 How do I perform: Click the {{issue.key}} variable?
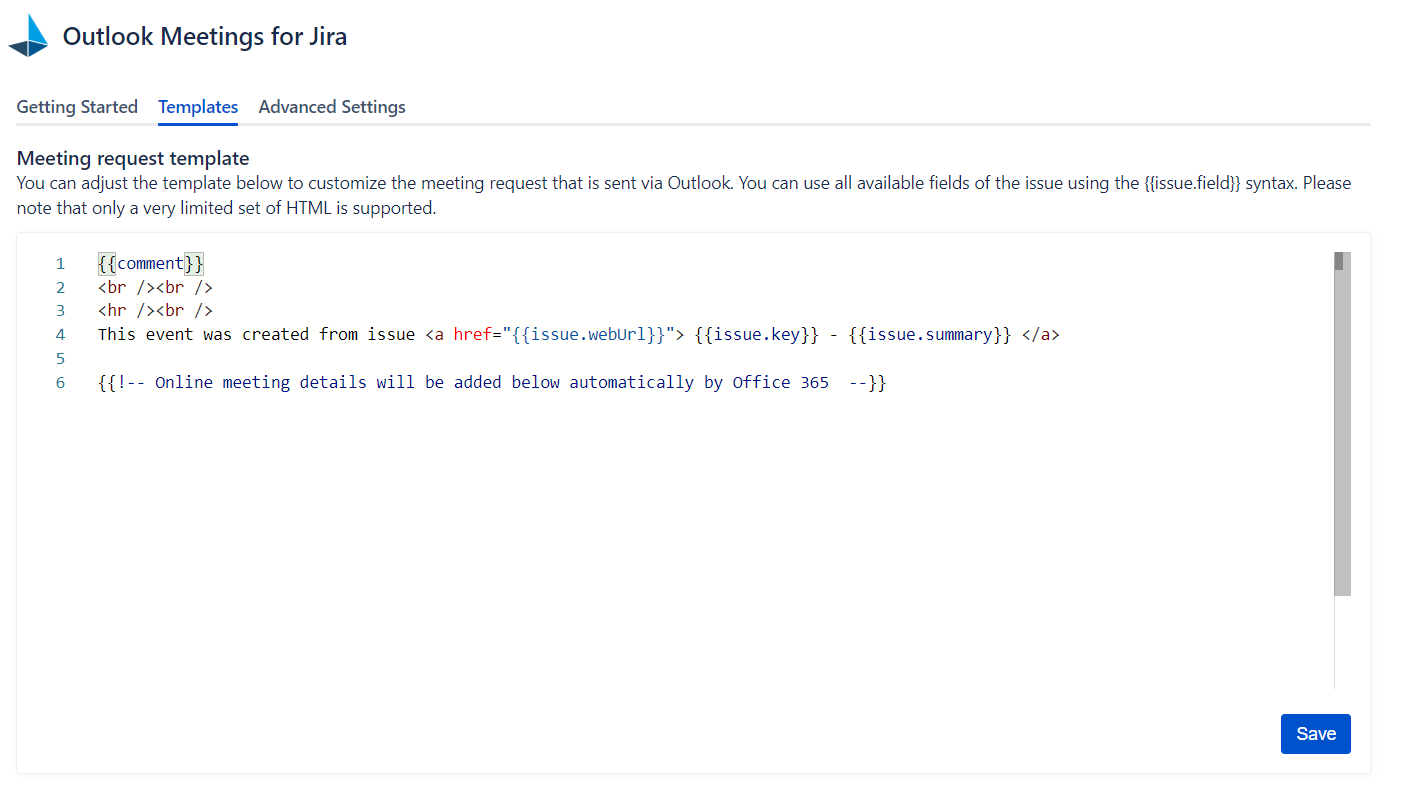[757, 335]
